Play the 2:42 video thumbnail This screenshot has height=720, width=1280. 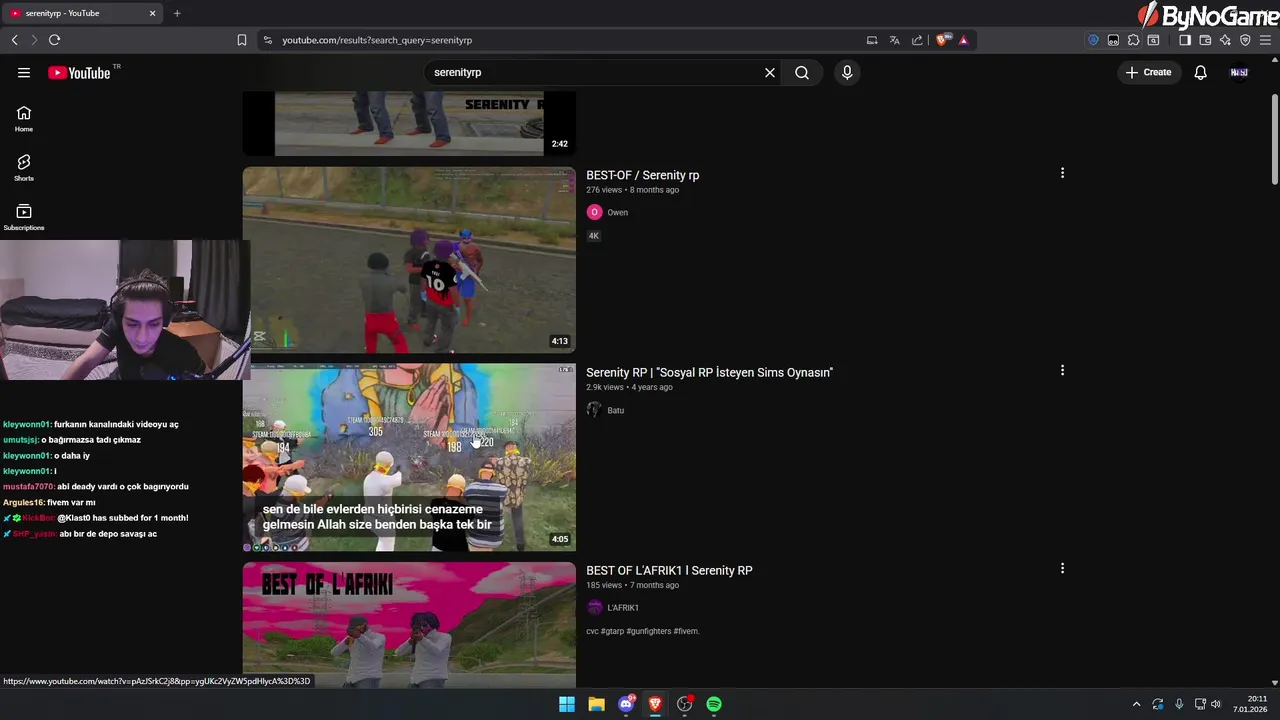(409, 124)
